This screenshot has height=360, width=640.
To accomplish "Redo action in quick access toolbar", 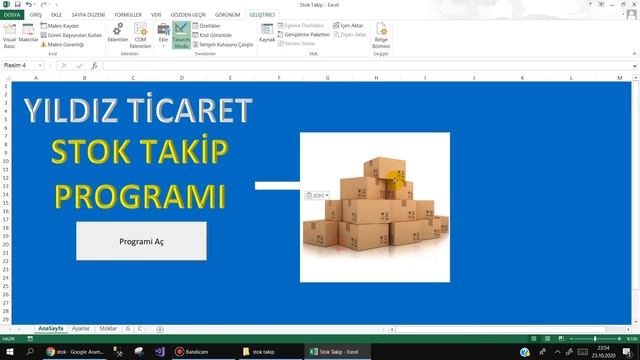I will 43,4.
